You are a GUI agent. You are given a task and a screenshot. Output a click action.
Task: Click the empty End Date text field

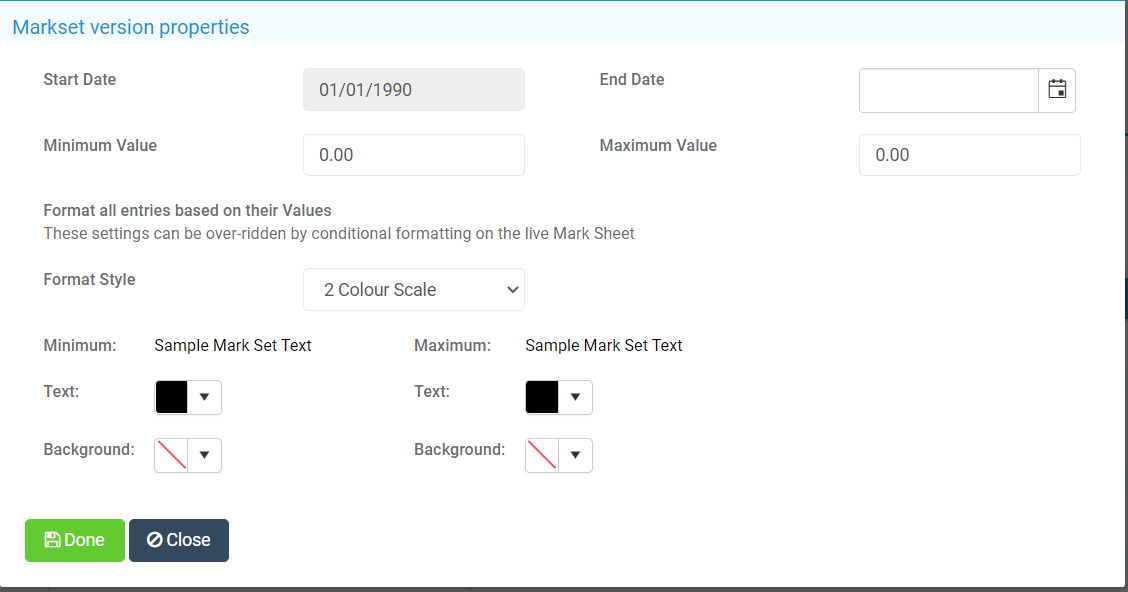948,89
